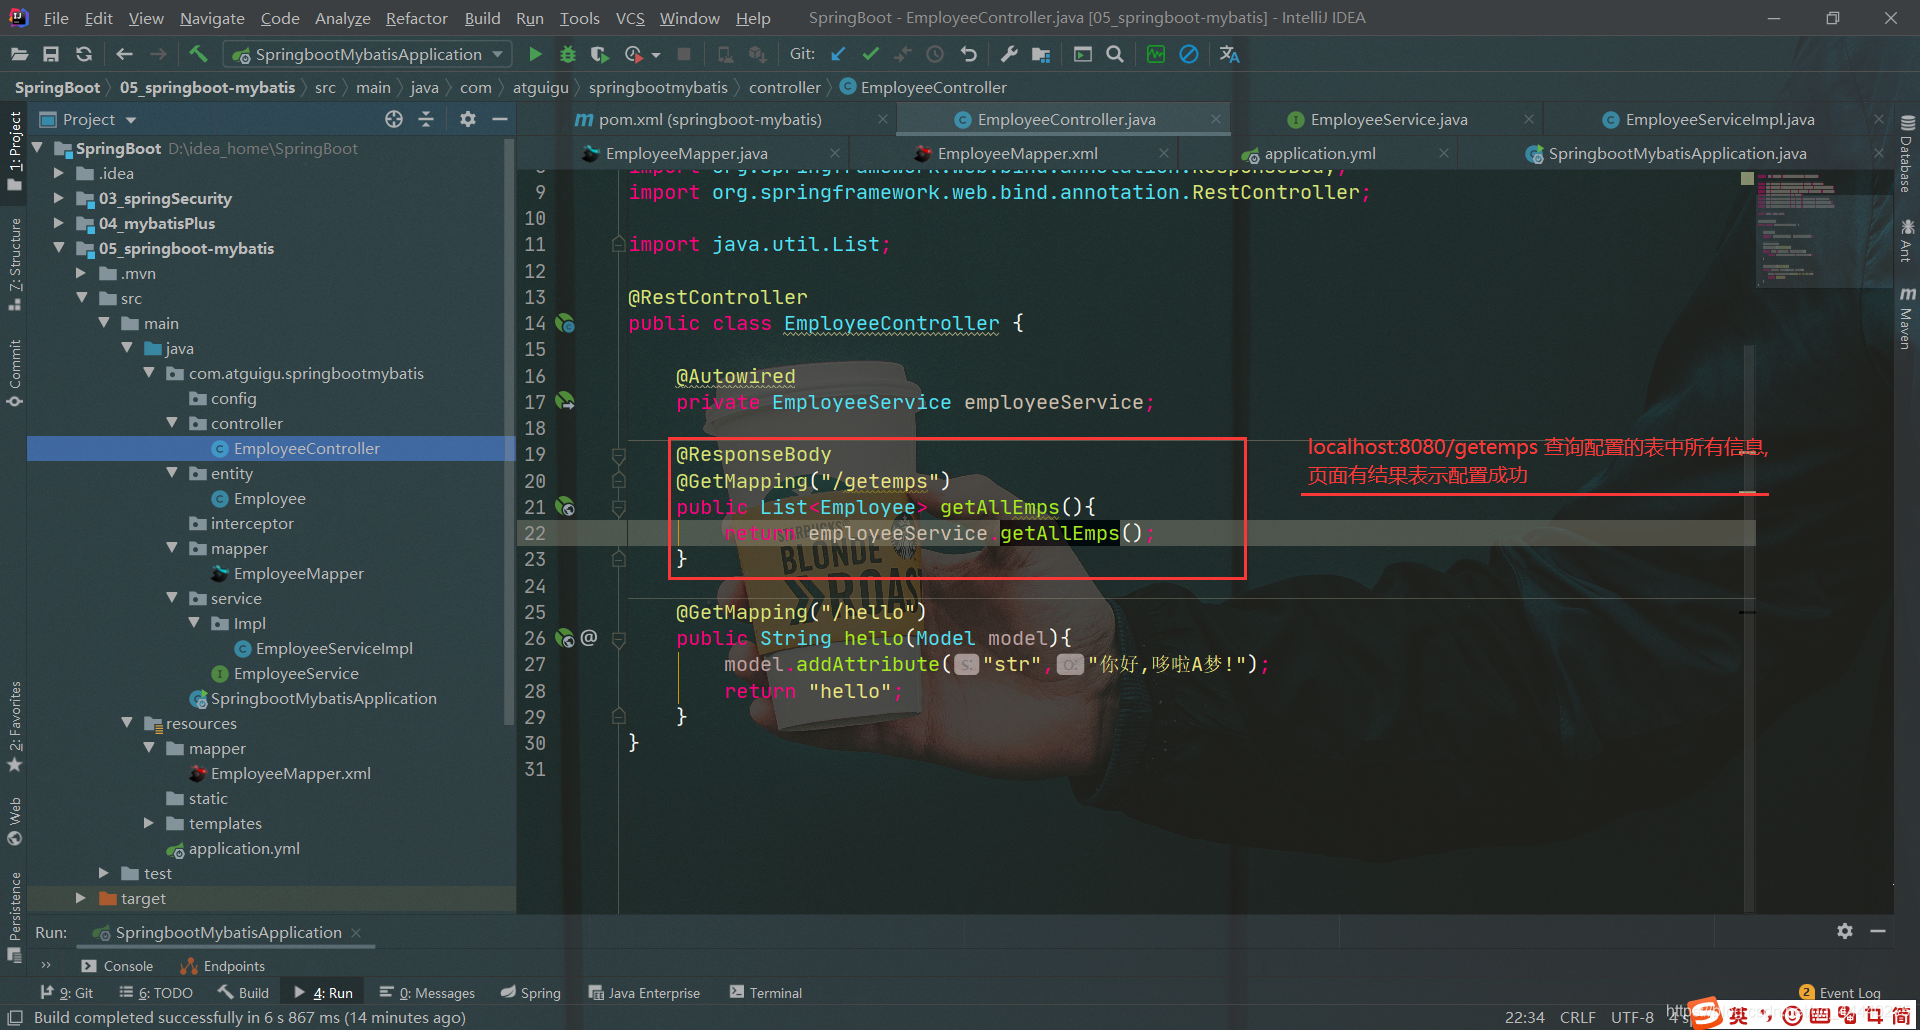Switch to application.yml editor tab
The height and width of the screenshot is (1030, 1920).
coord(1320,154)
